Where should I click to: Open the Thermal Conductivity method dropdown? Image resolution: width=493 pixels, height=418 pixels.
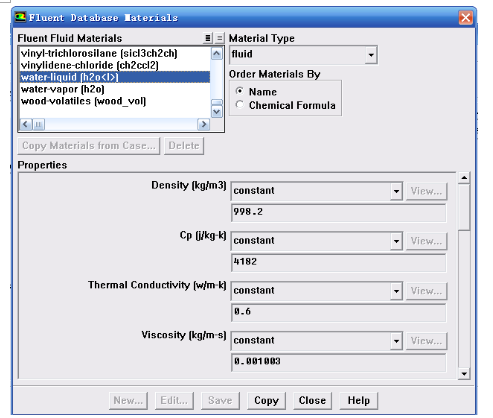[396, 291]
